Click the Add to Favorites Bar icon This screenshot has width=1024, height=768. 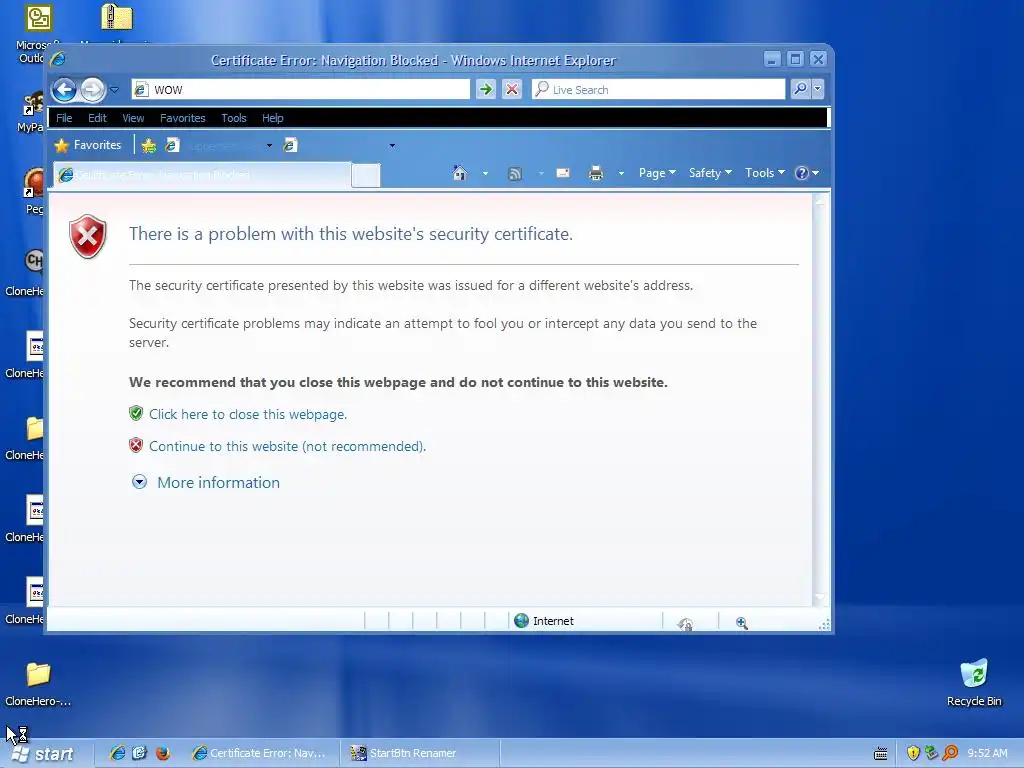(149, 146)
